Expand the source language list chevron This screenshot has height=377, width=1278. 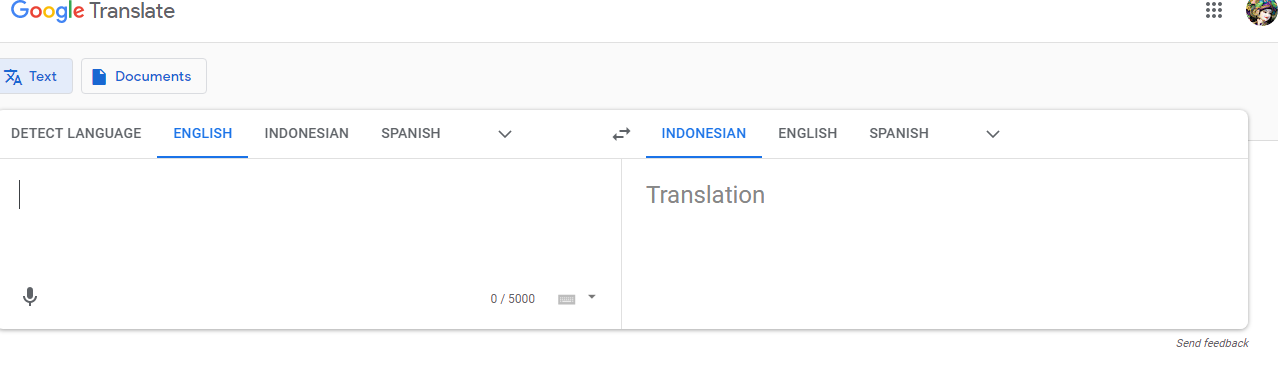coord(505,134)
